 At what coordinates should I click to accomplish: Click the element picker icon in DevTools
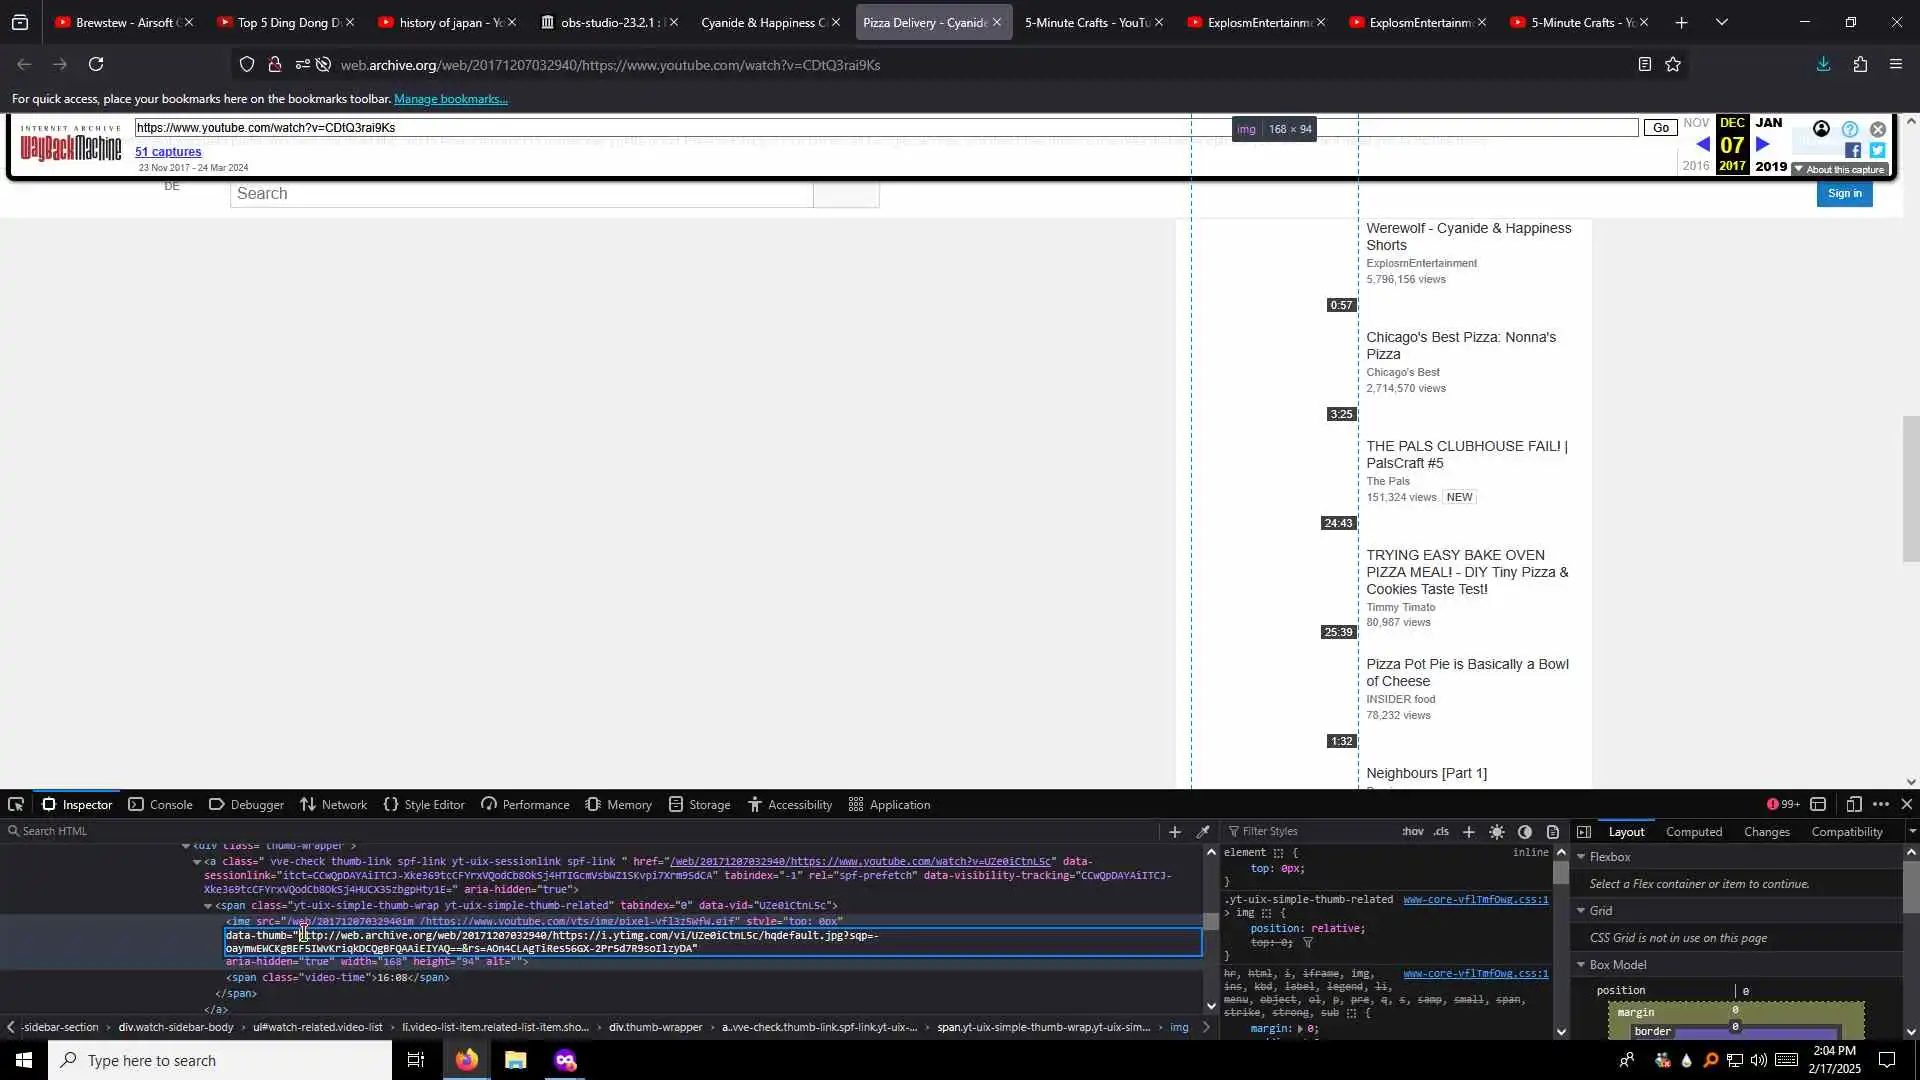tap(16, 805)
